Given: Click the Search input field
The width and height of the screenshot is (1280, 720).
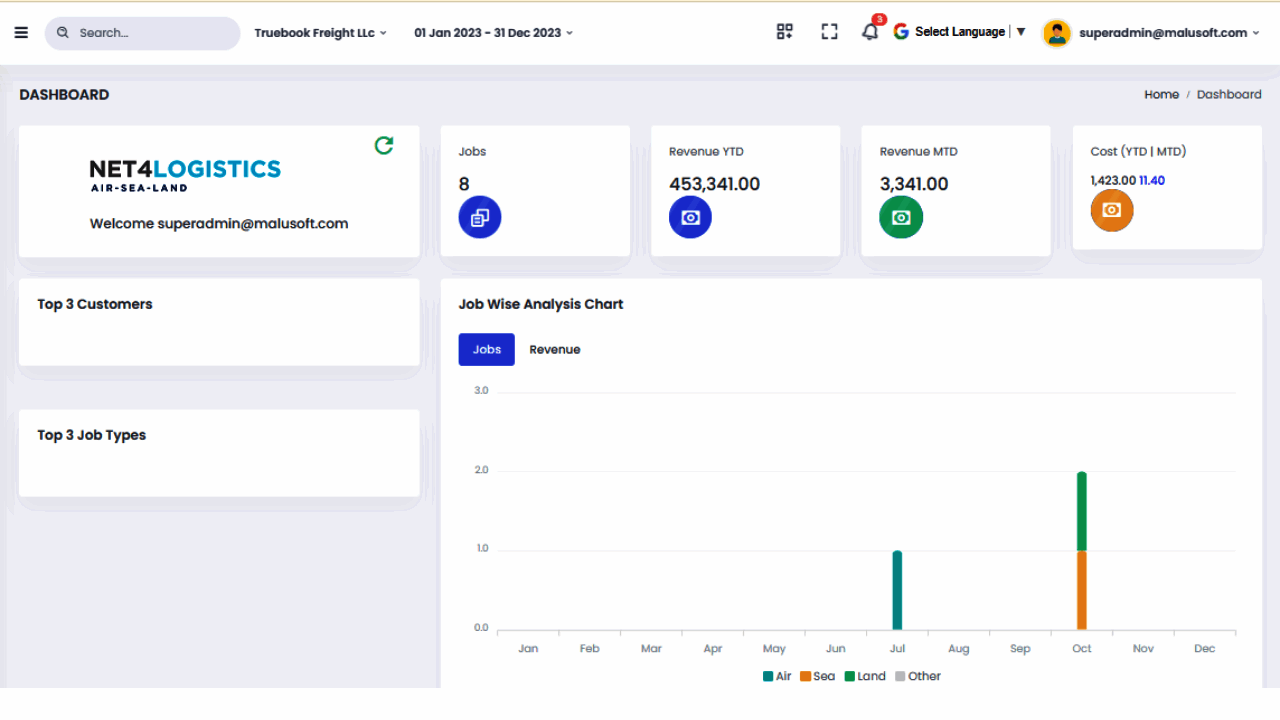Looking at the screenshot, I should tap(143, 33).
